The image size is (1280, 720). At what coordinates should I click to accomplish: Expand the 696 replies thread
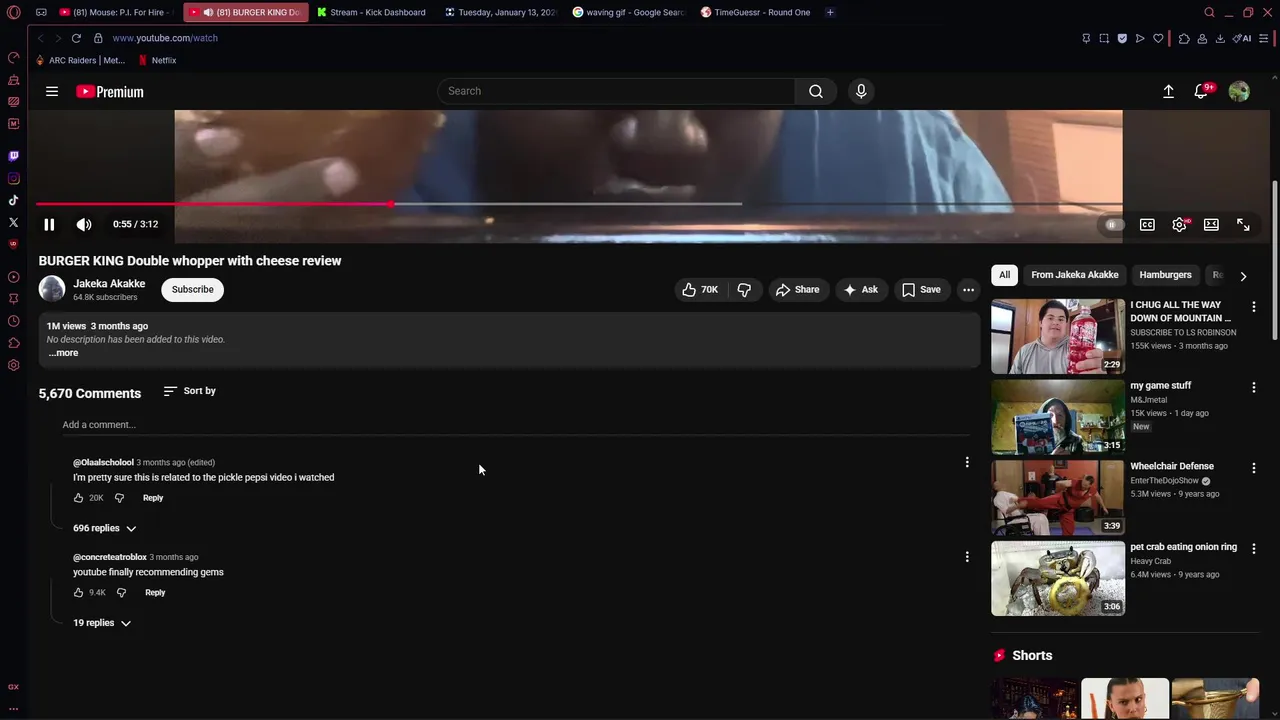point(104,528)
